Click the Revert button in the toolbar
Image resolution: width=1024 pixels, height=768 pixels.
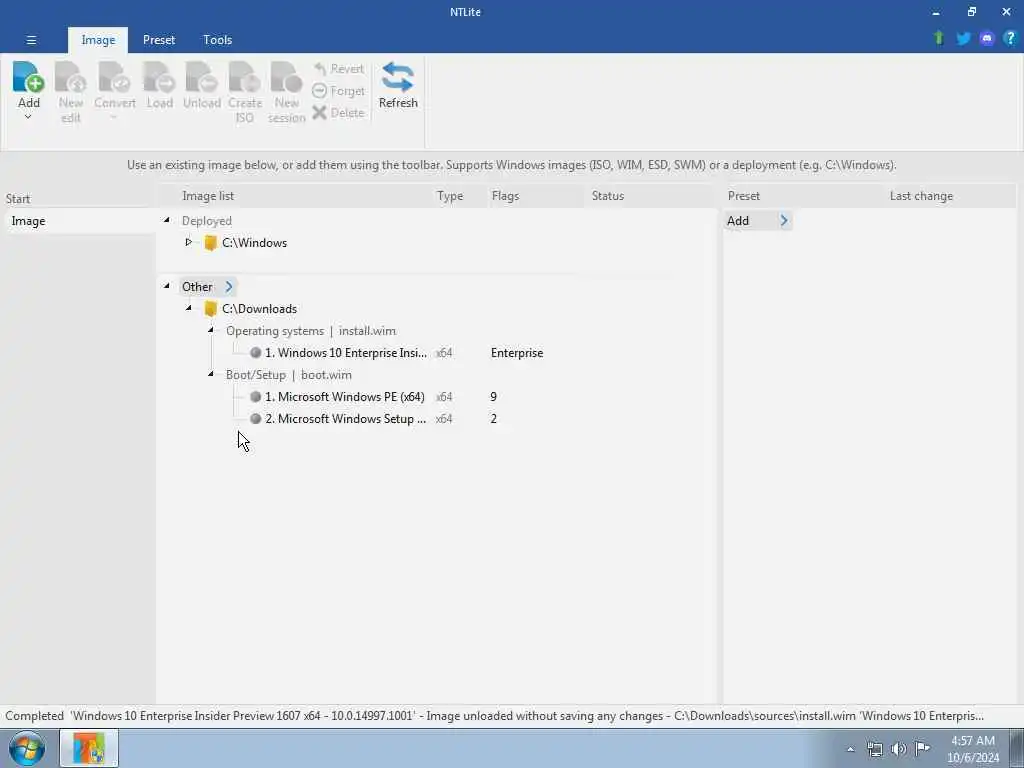click(338, 69)
